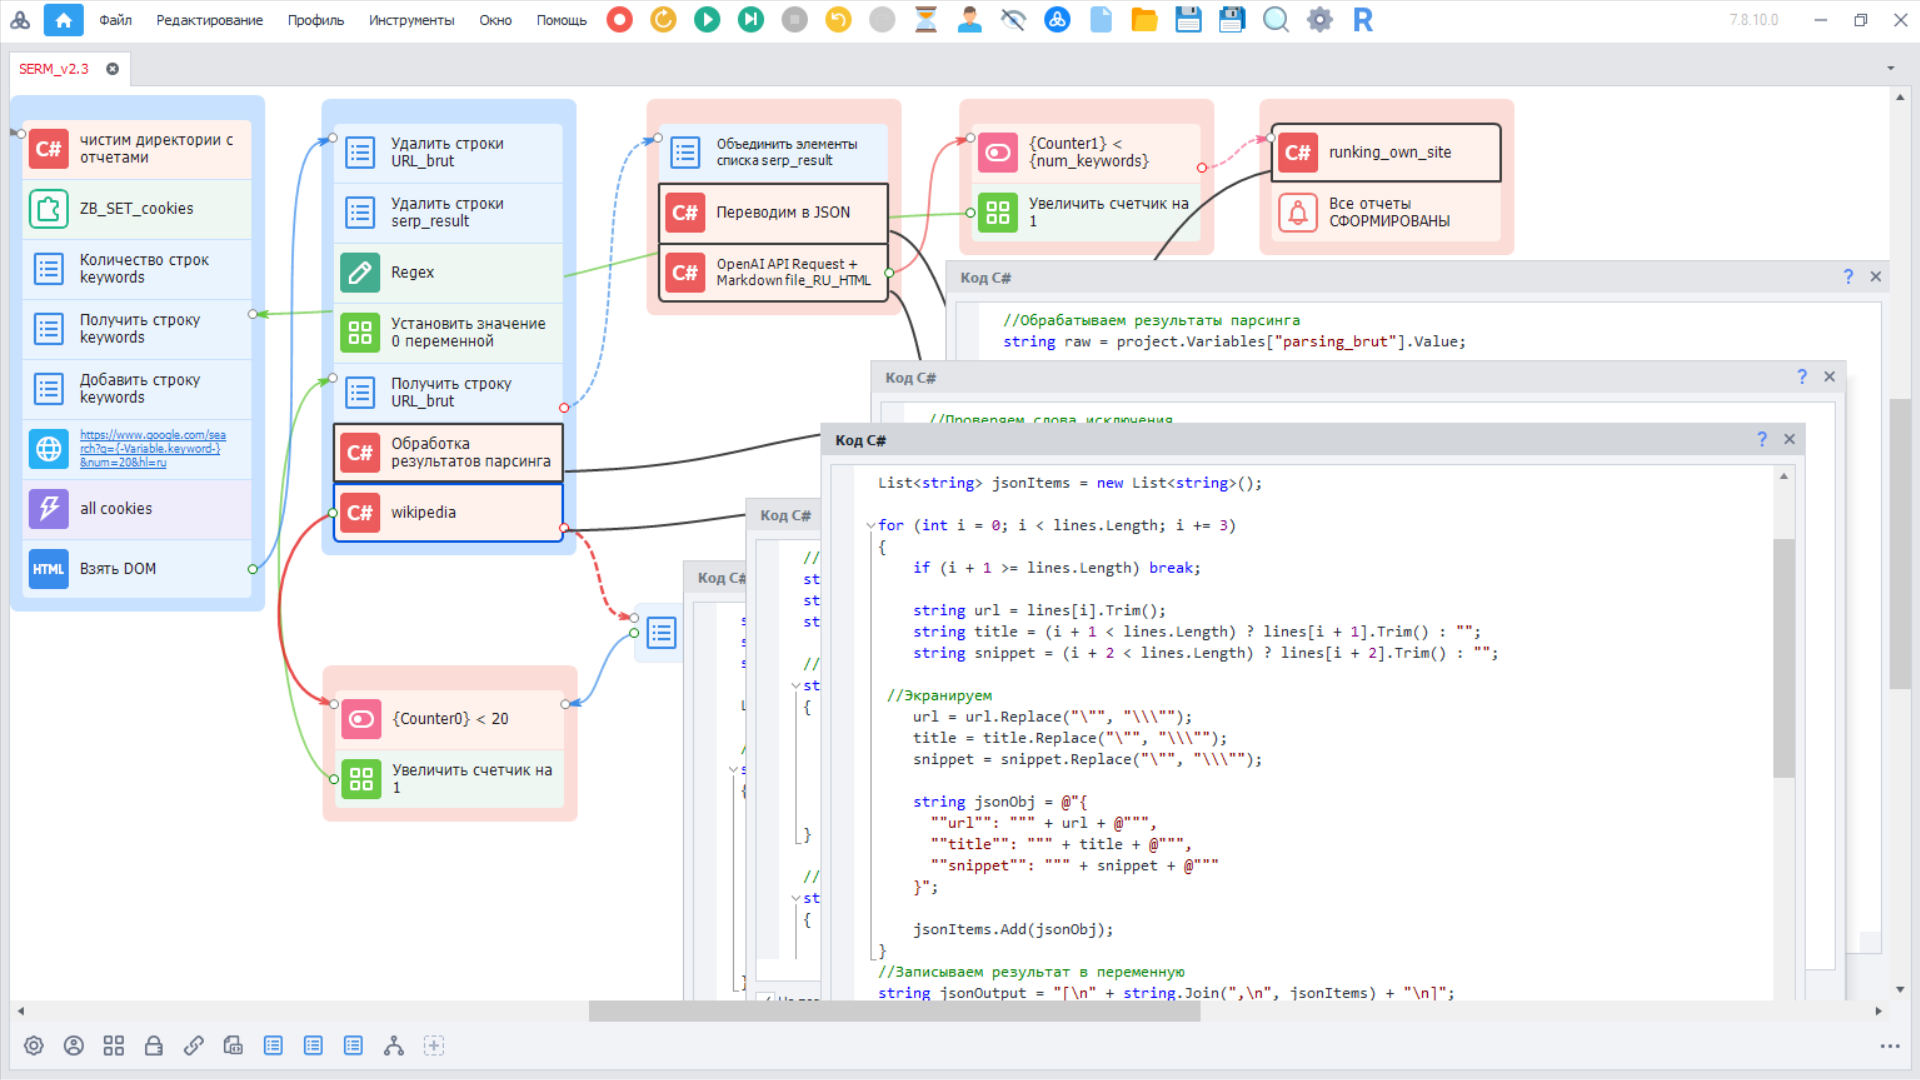The height and width of the screenshot is (1080, 1920).
Task: Click the blue round three-circle icon in toolbar
Action: [1057, 19]
